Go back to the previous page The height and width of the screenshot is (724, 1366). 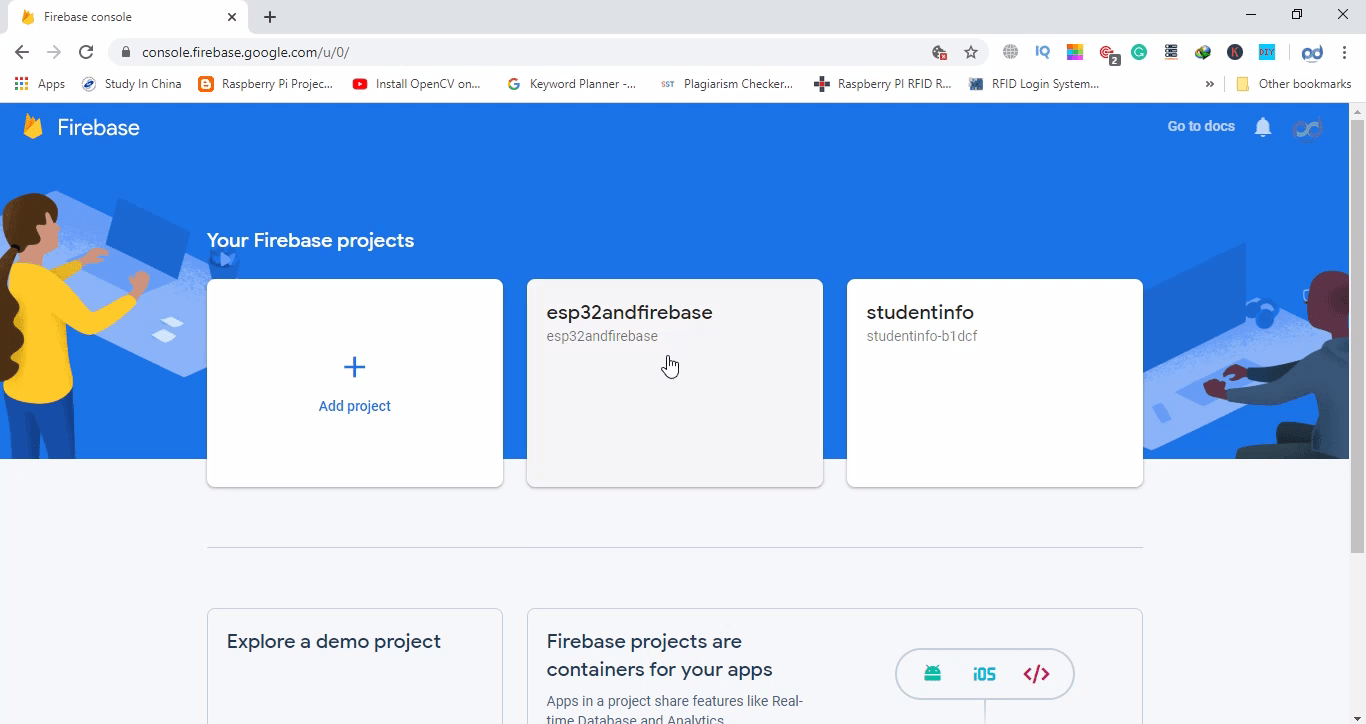(x=22, y=52)
